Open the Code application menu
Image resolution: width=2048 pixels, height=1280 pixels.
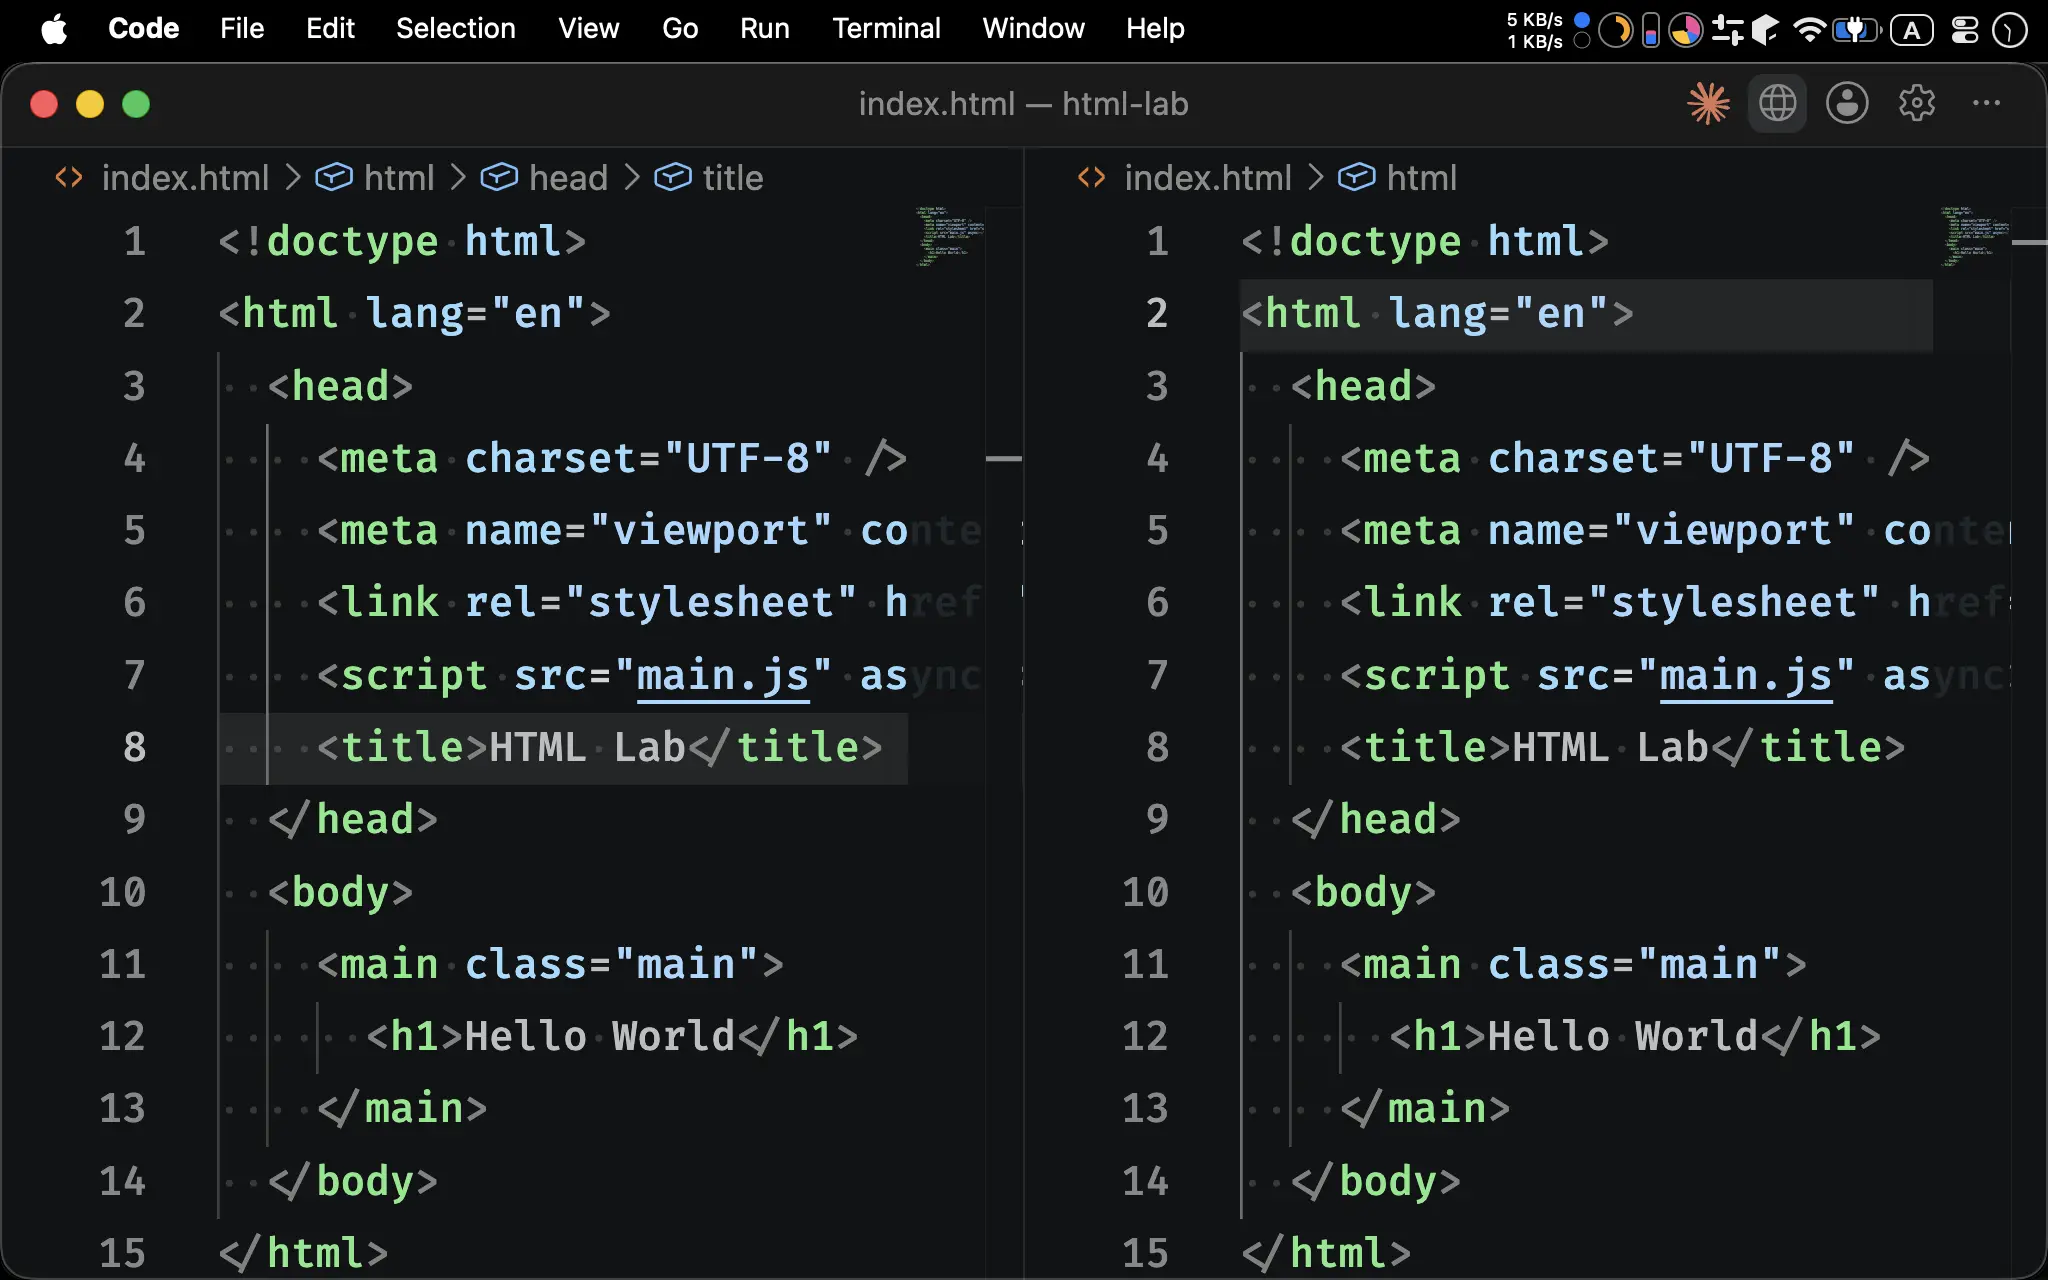pos(143,29)
